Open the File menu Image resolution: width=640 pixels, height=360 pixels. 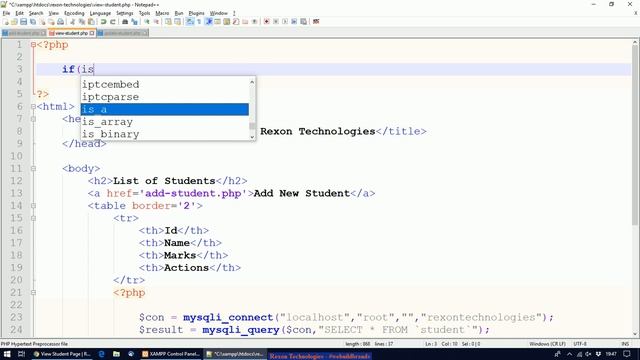point(6,13)
